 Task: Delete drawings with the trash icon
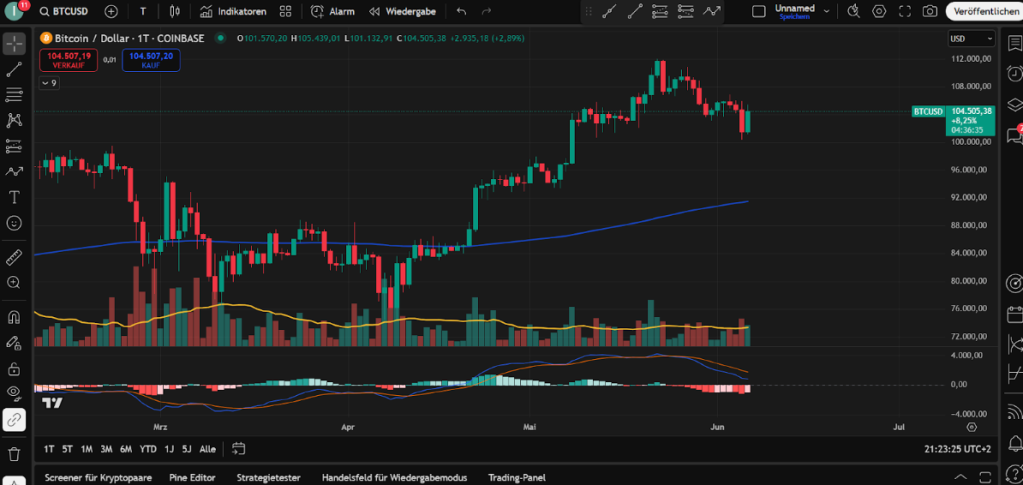coord(14,454)
